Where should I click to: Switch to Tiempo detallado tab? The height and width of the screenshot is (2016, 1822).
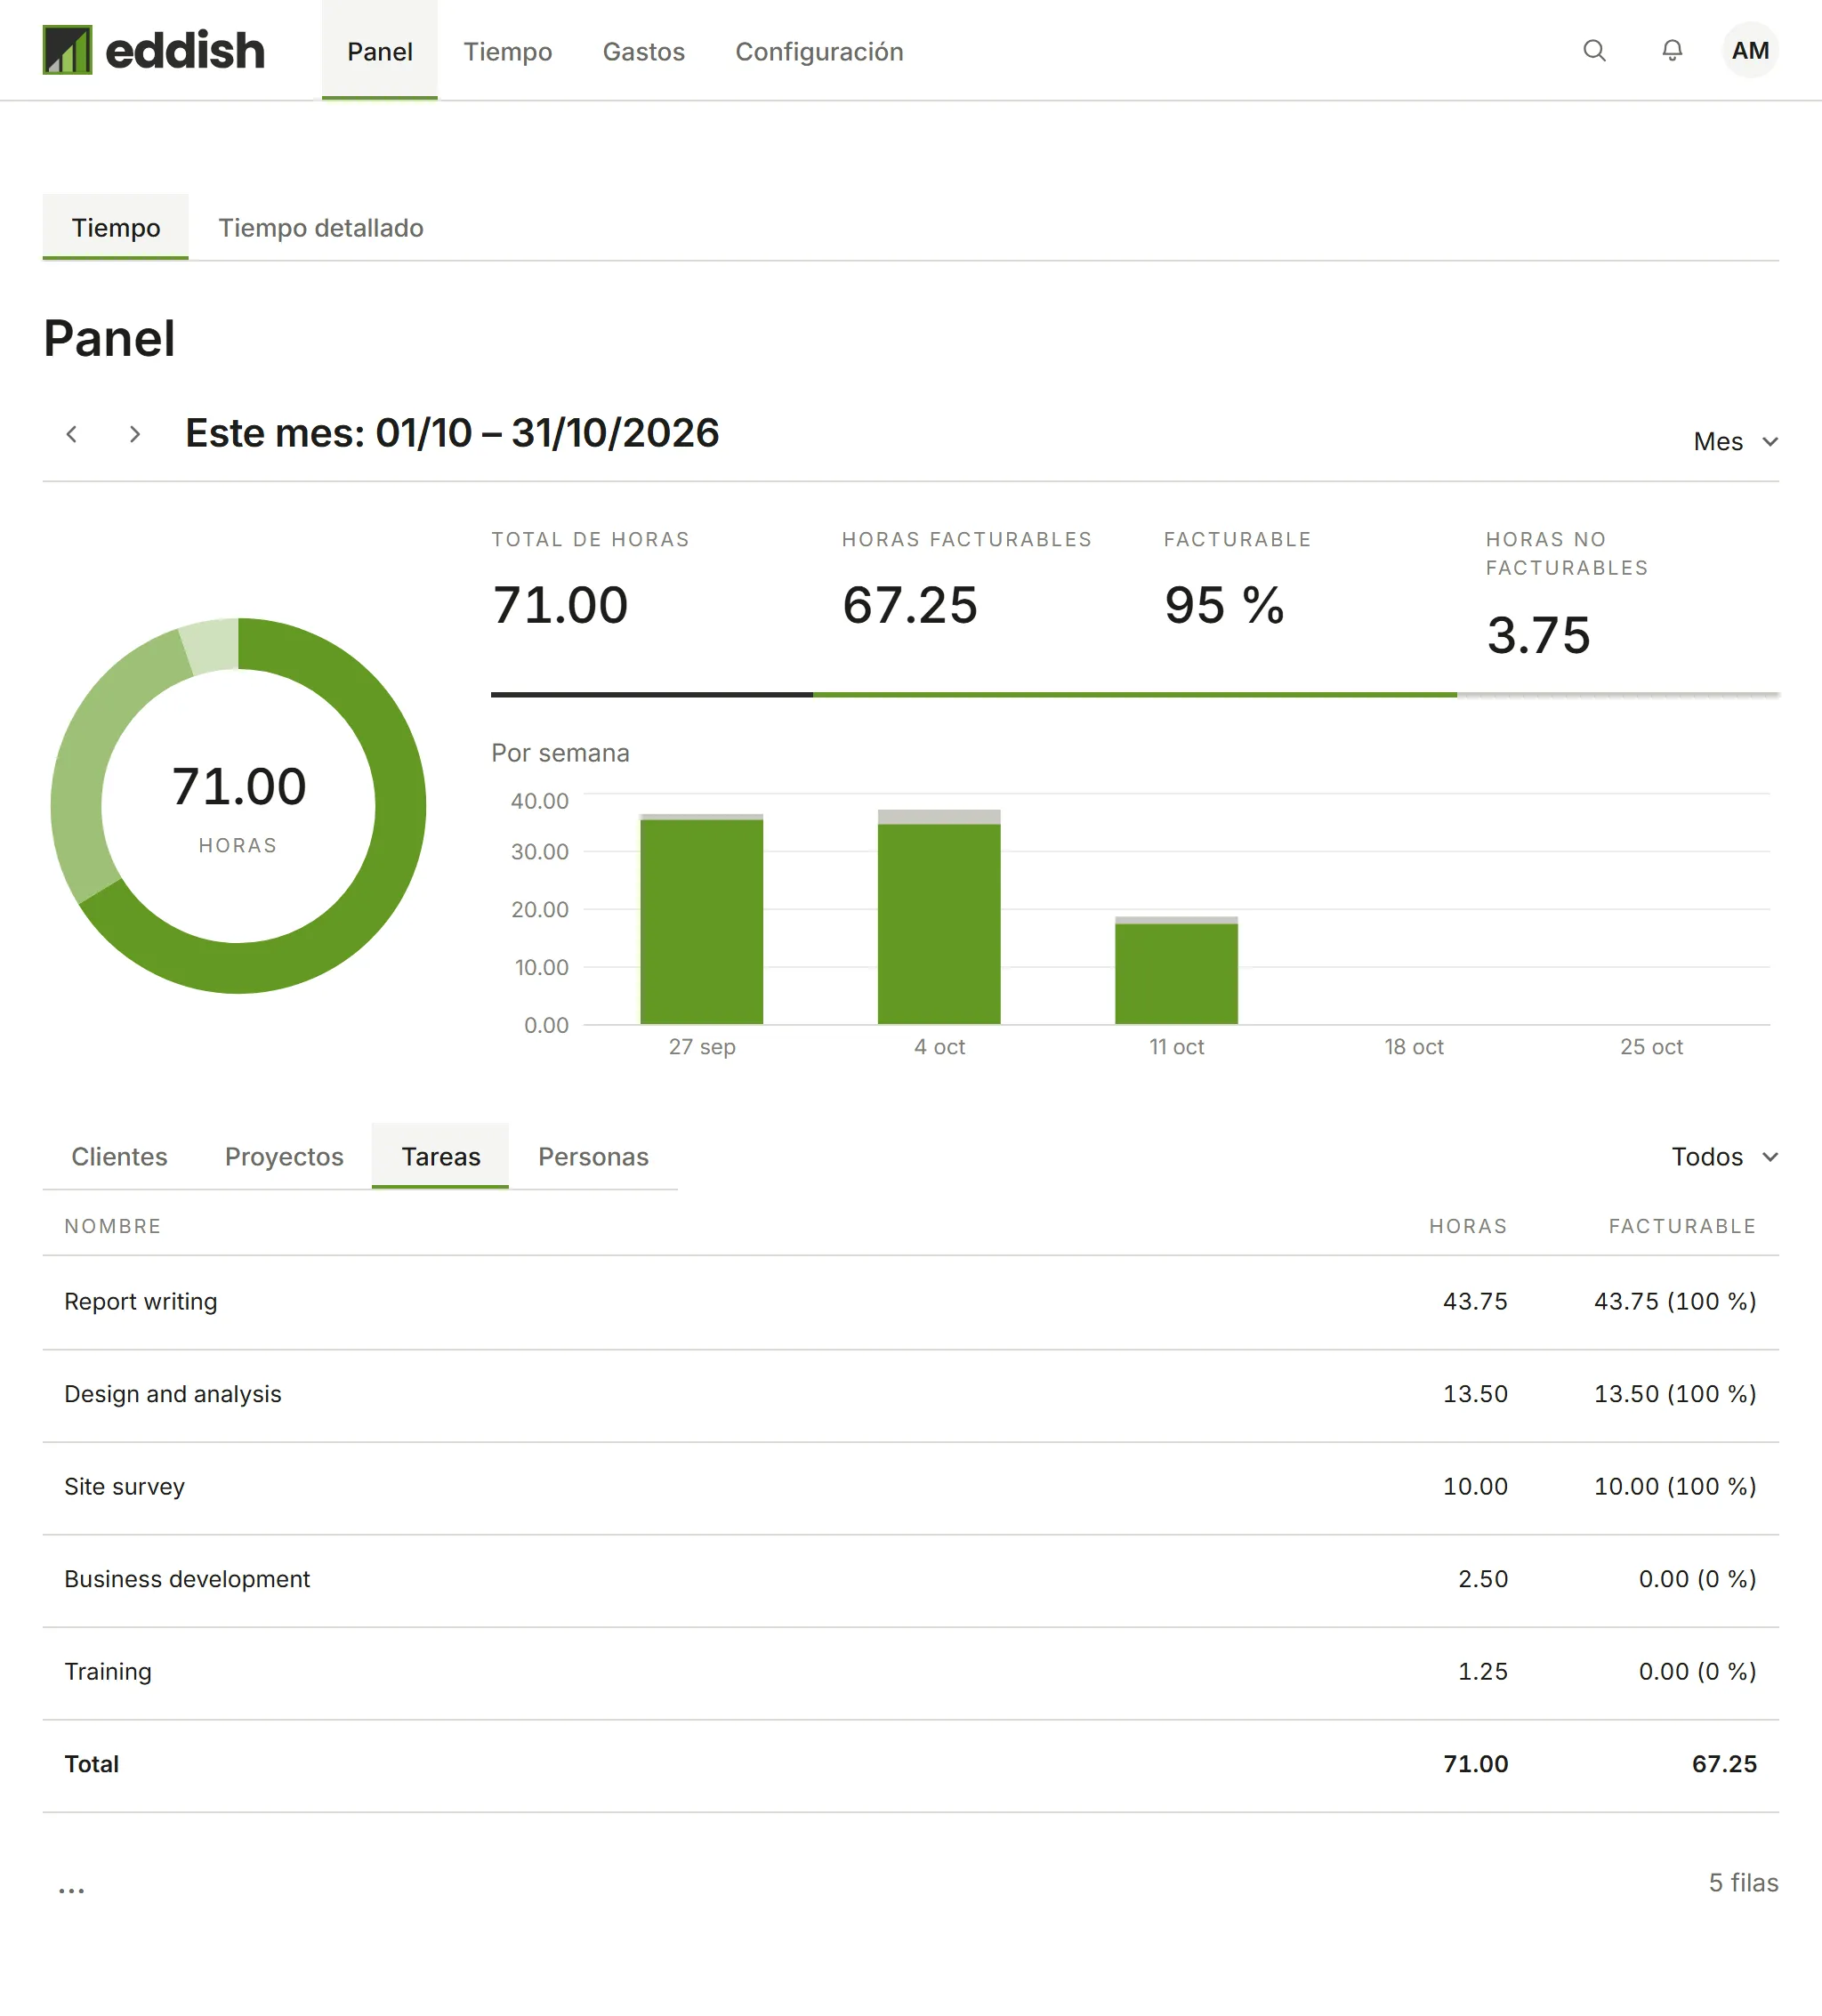click(x=321, y=227)
